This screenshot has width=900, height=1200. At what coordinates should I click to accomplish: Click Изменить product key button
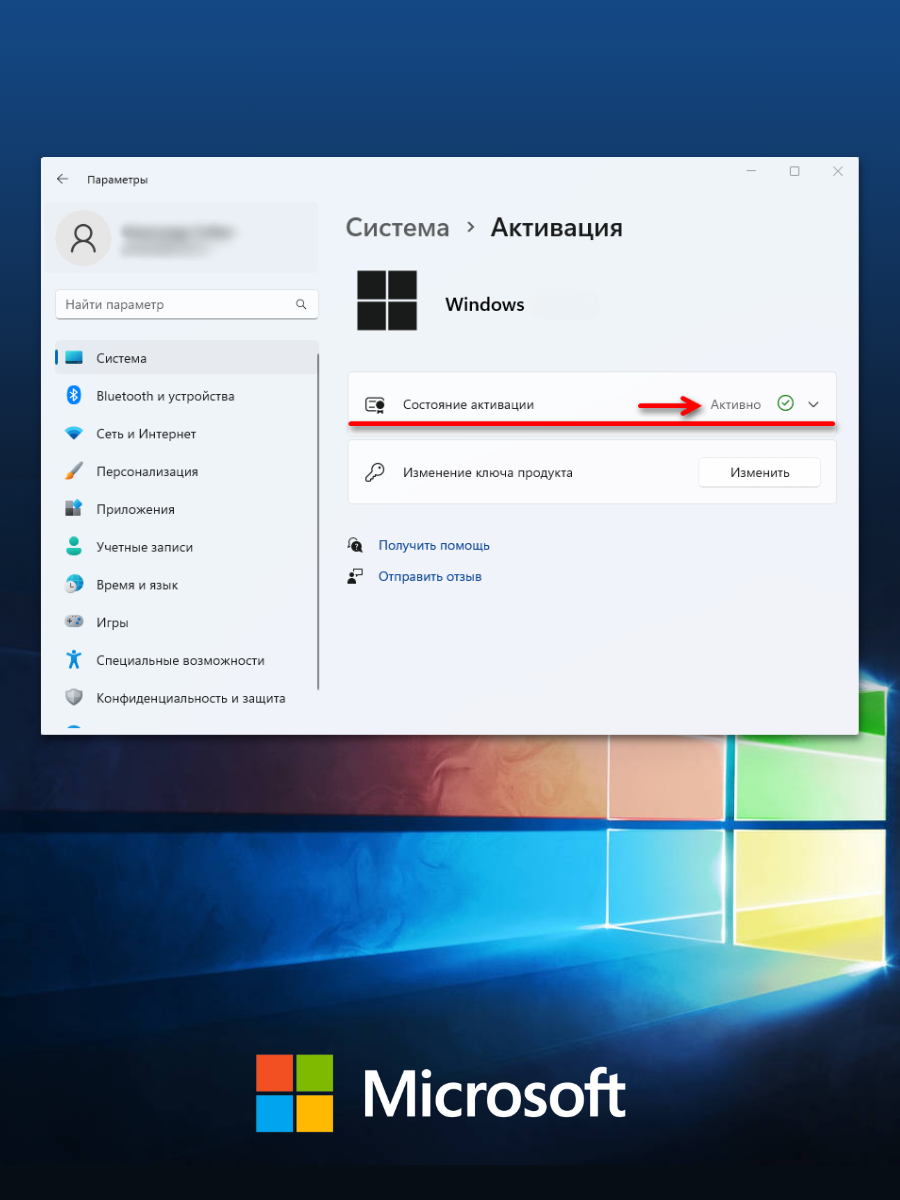759,472
